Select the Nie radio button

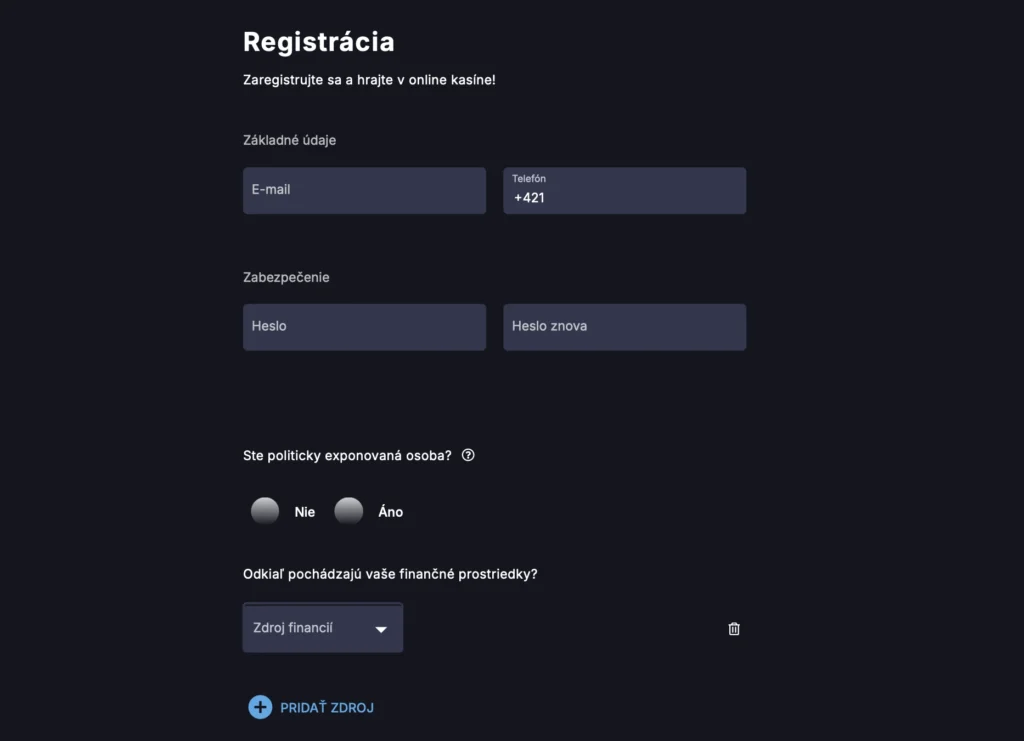[x=264, y=510]
